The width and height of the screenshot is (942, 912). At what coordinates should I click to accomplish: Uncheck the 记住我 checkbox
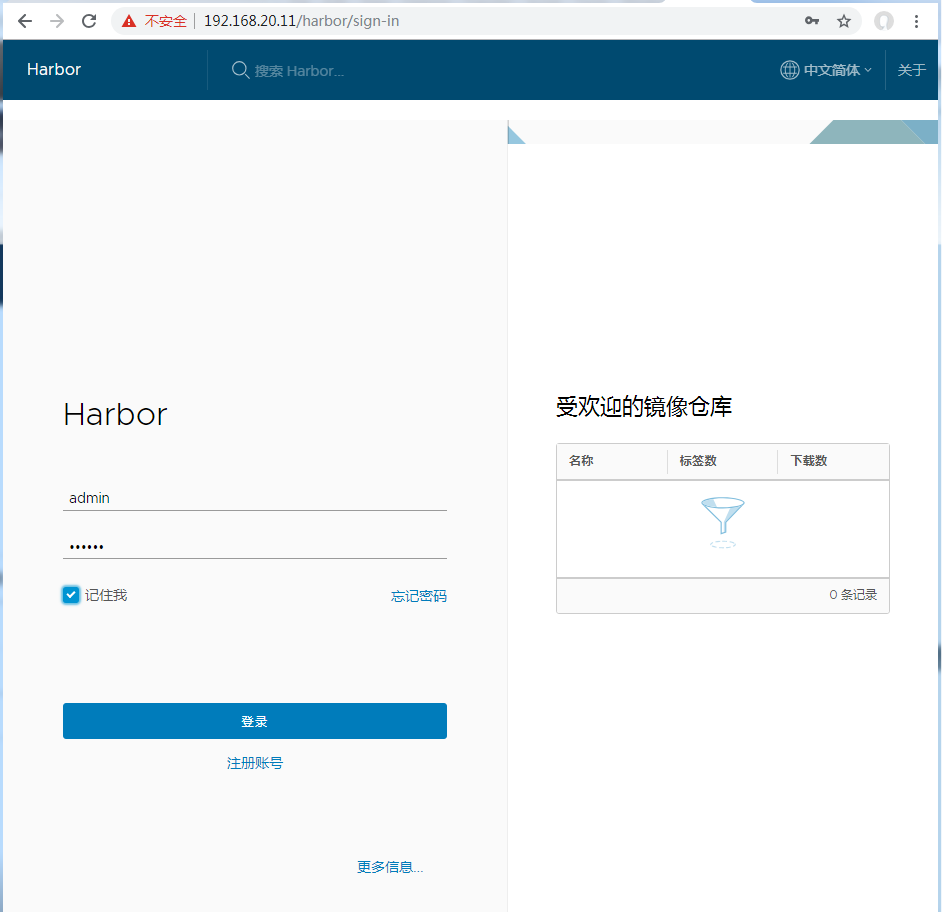[x=71, y=595]
